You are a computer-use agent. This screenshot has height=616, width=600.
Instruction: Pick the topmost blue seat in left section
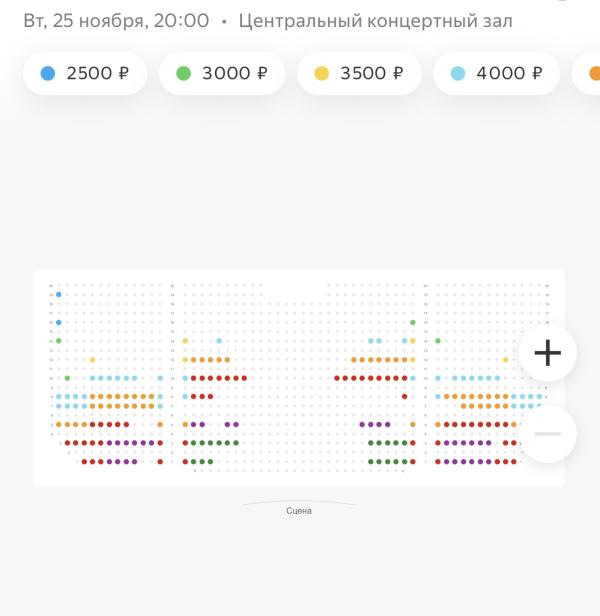(x=59, y=294)
